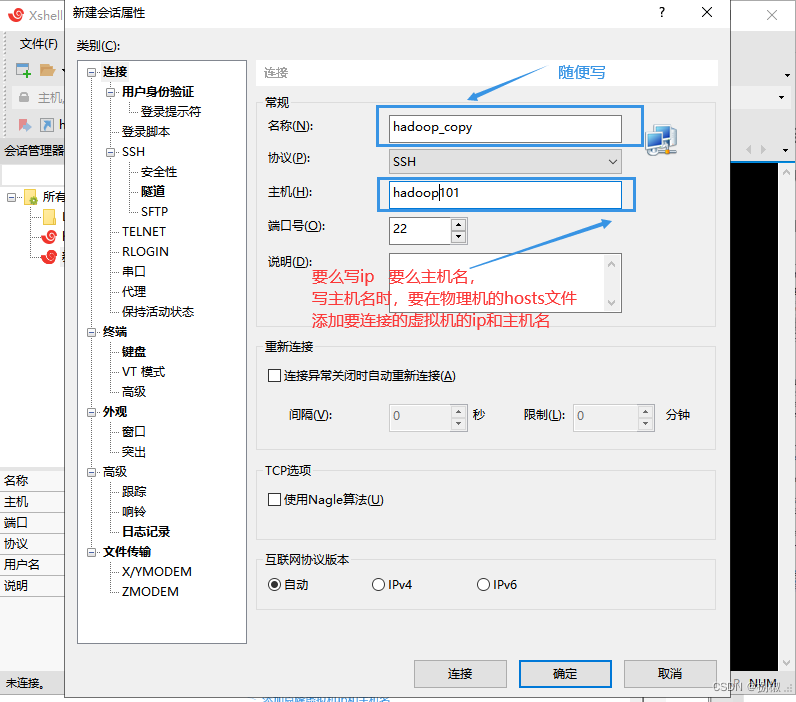Viewport: 796px width, 702px height.
Task: Collapse the 外观 tree node
Action: tap(91, 412)
